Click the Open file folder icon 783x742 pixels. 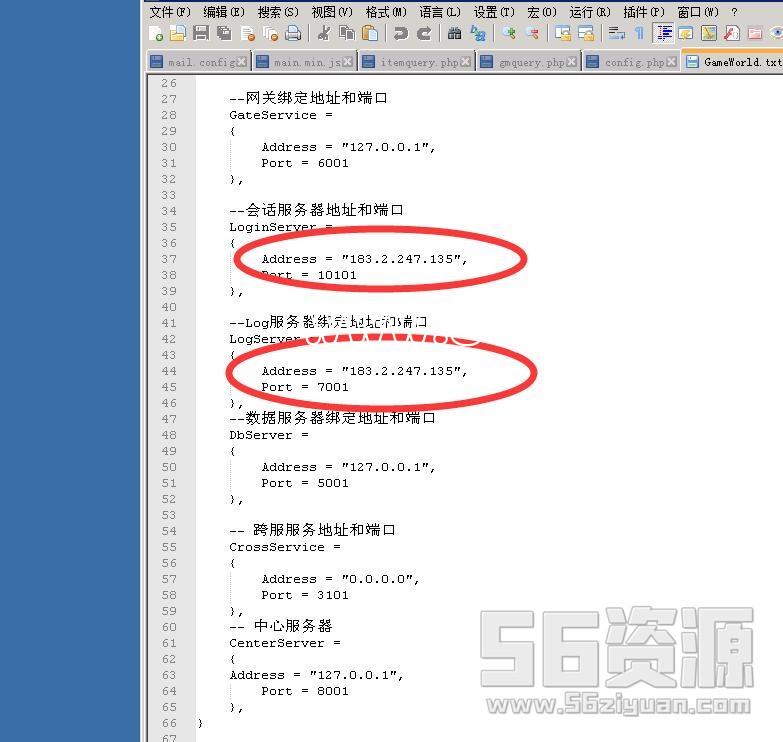pos(178,33)
